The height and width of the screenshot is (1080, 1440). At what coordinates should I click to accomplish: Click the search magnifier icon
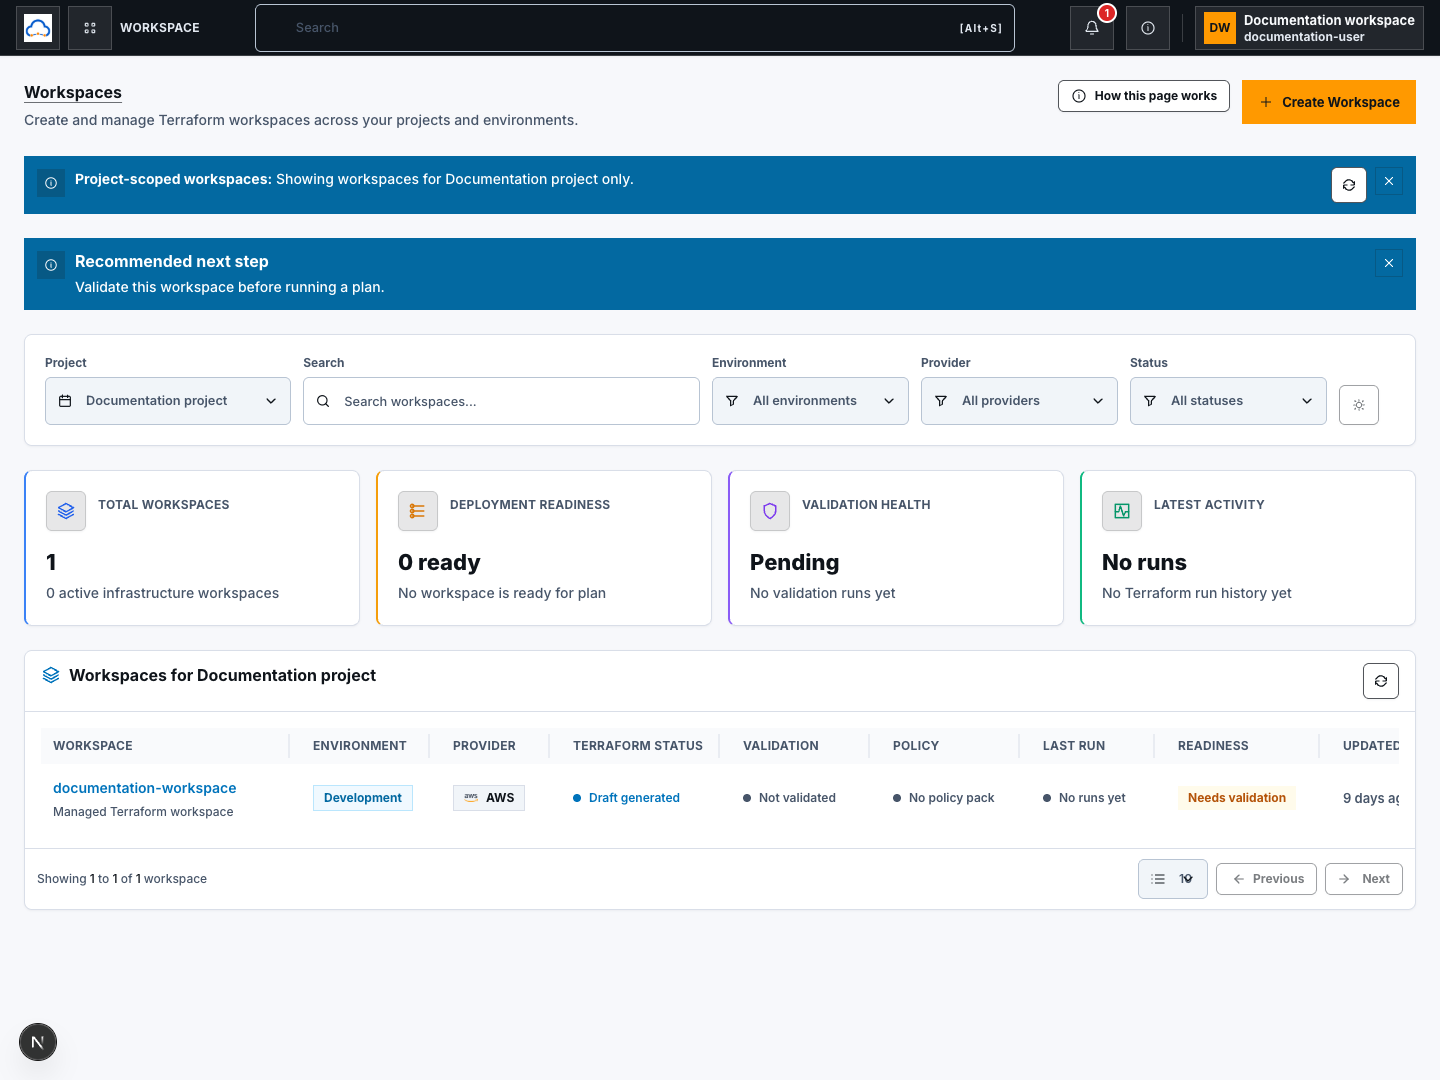pos(323,401)
